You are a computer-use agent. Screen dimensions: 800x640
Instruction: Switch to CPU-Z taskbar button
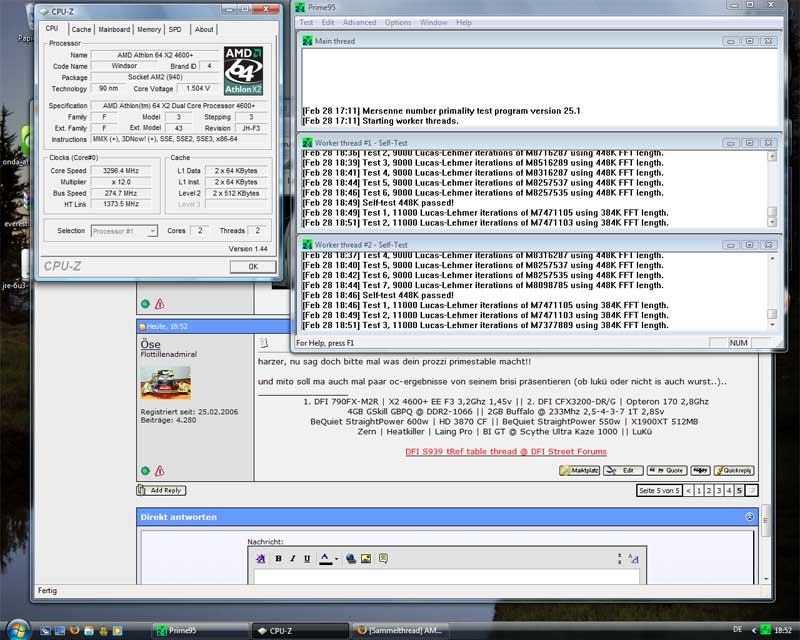point(300,630)
